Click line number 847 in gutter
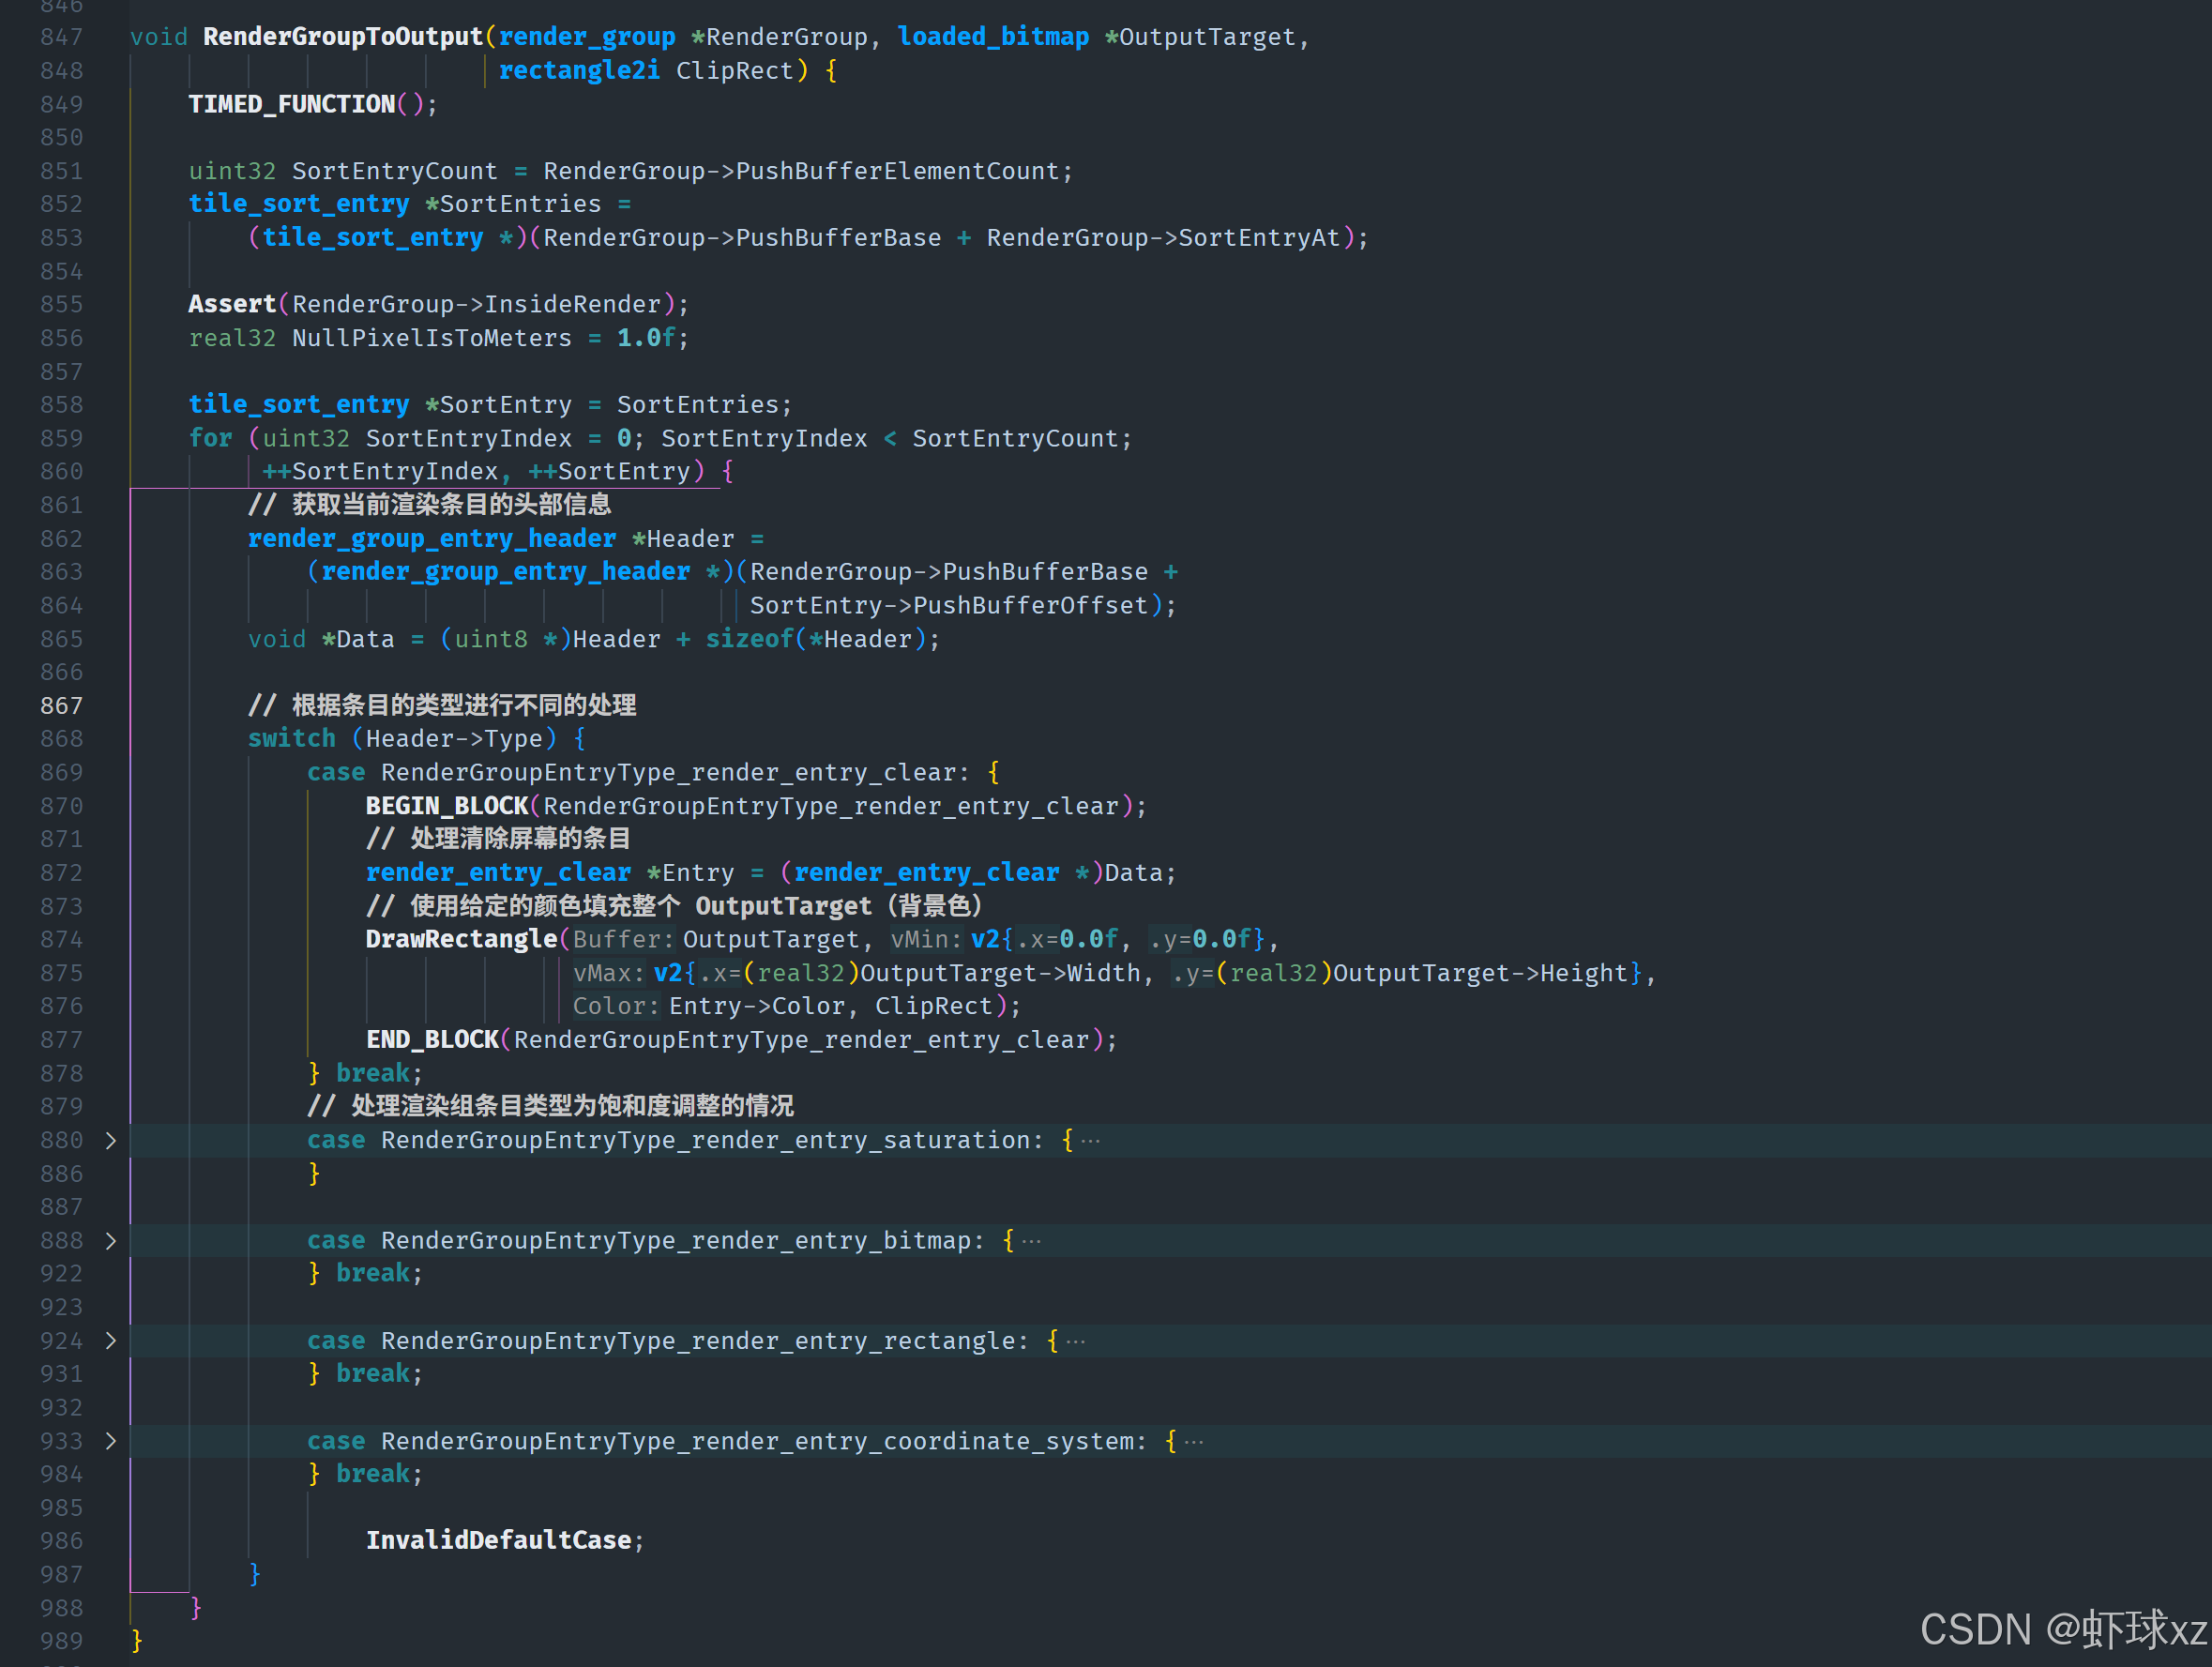The image size is (2212, 1667). (x=61, y=37)
